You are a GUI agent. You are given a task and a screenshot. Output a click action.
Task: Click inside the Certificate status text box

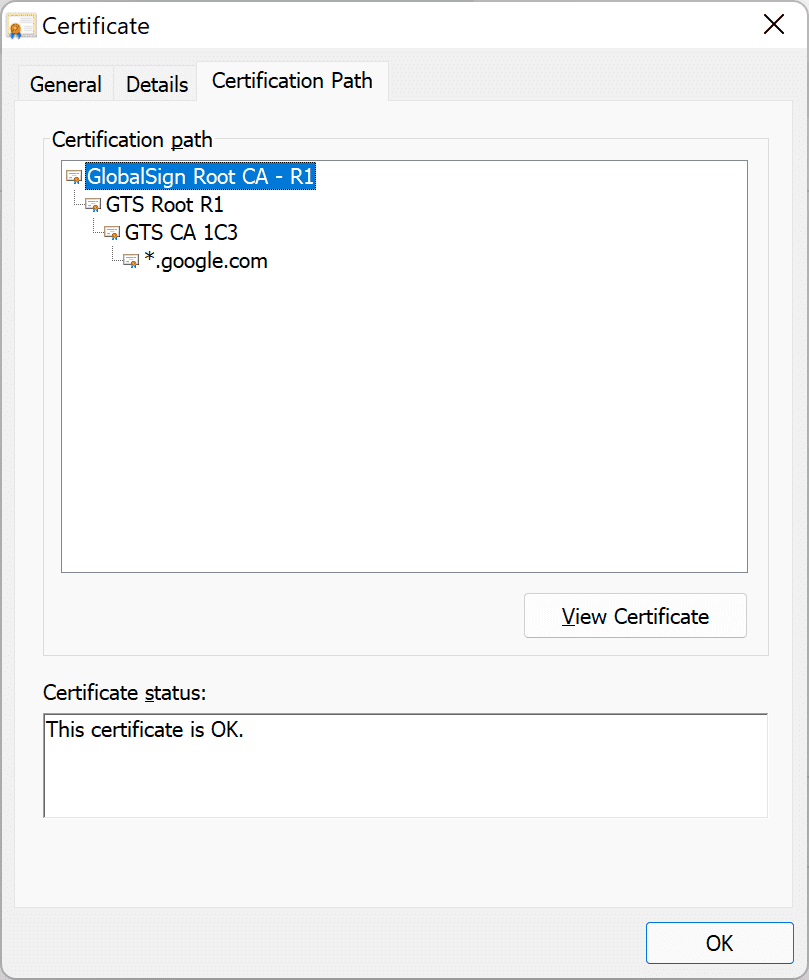(405, 765)
